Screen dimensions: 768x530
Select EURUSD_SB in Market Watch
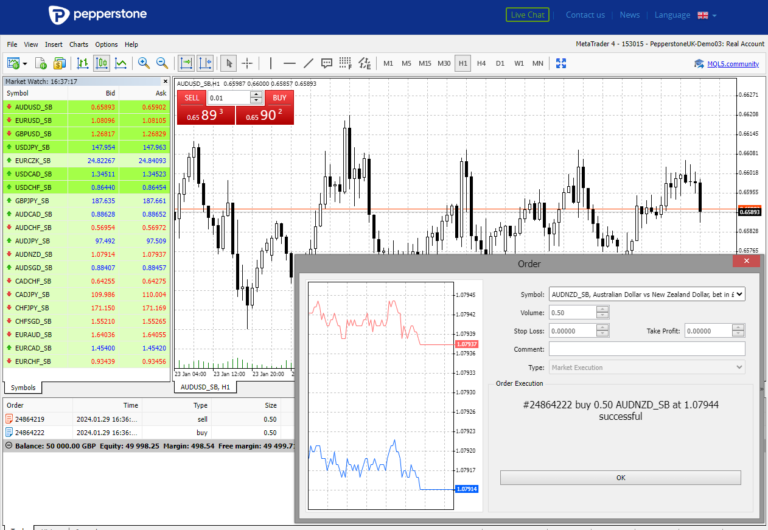coord(86,120)
